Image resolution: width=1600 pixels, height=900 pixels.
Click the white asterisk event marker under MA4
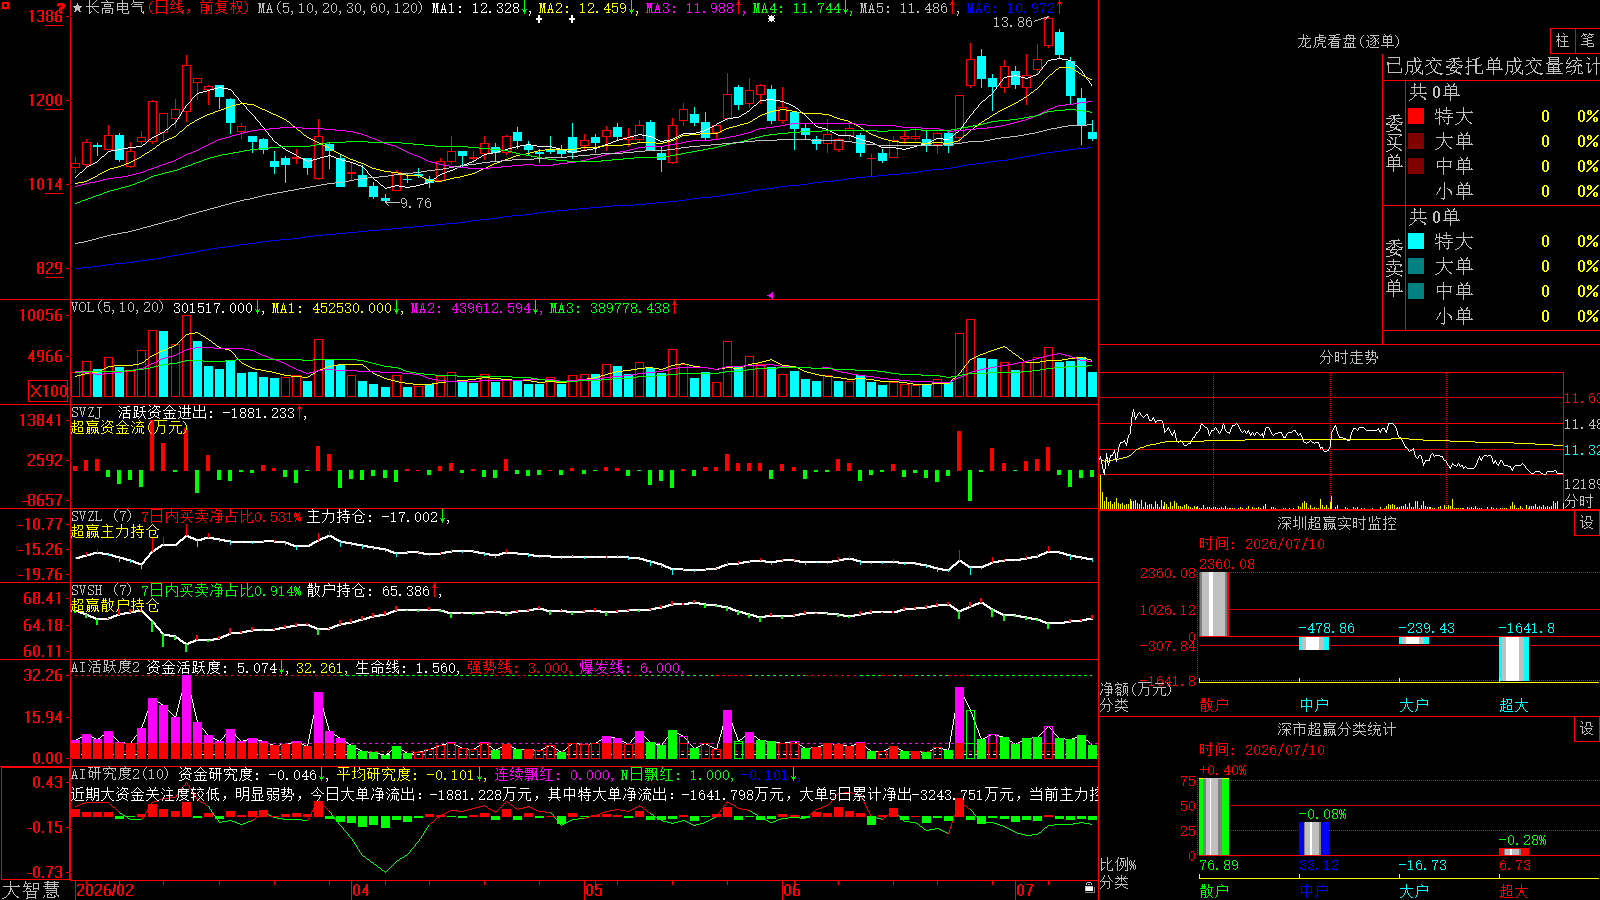[771, 19]
